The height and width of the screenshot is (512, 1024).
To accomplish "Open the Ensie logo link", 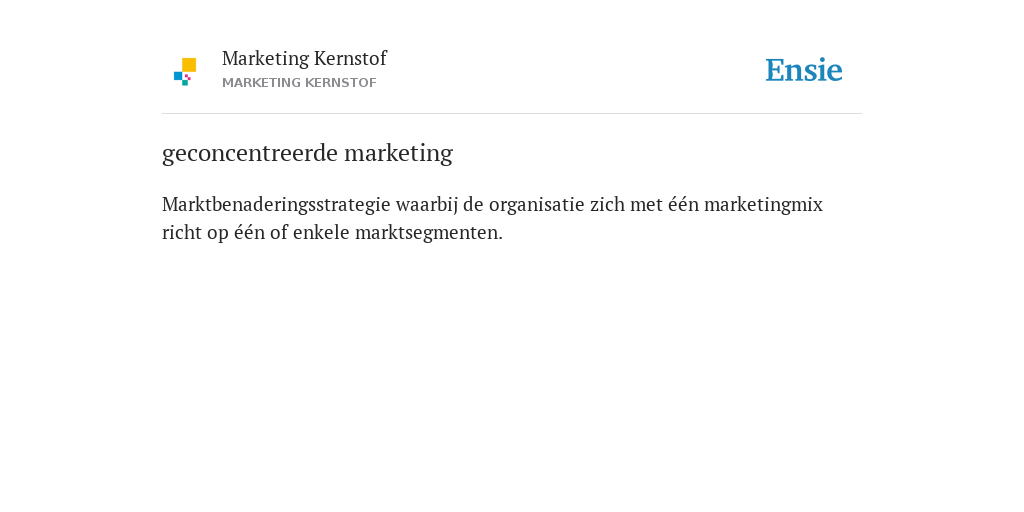I will 804,70.
